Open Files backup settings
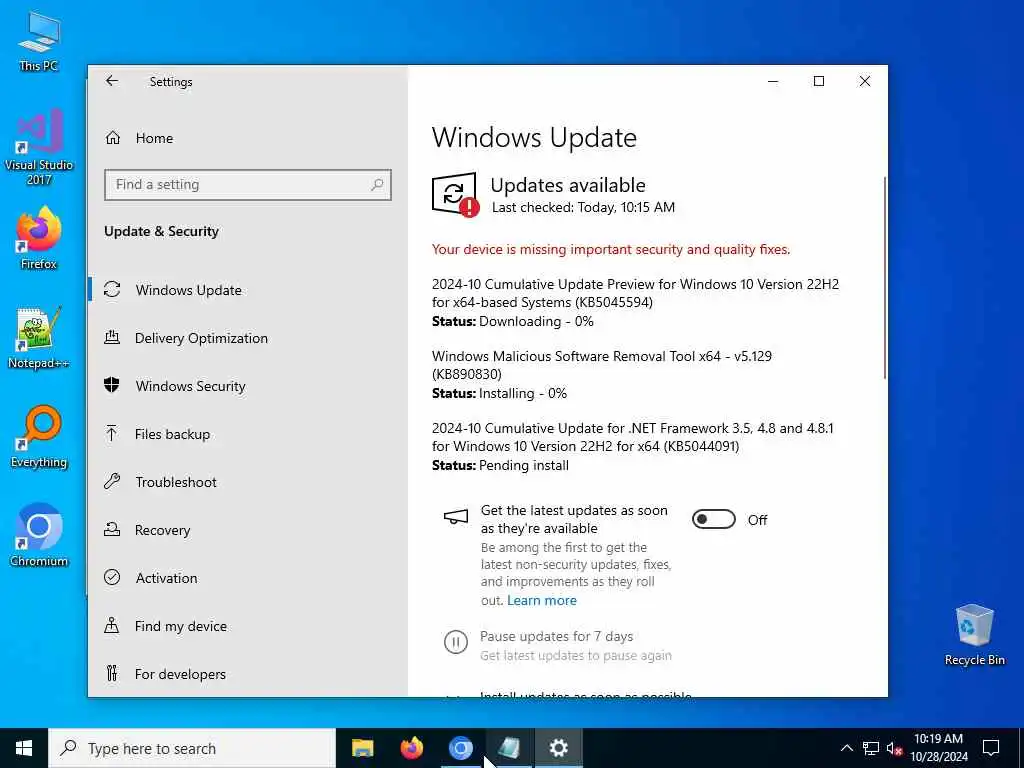This screenshot has height=768, width=1024. coord(248,434)
